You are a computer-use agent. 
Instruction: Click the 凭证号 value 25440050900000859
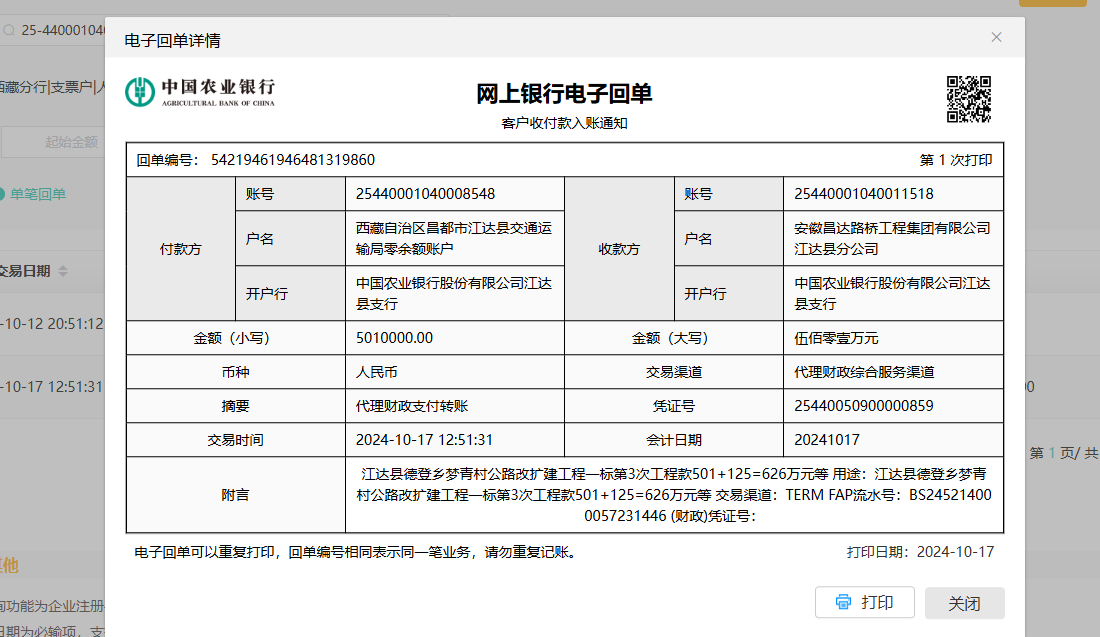[x=863, y=406]
